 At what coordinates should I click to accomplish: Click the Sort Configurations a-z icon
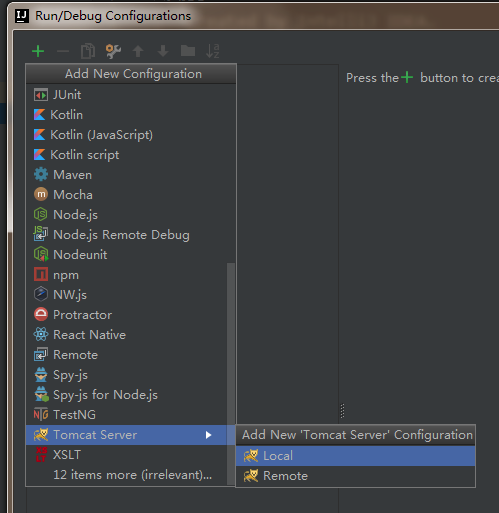point(213,51)
